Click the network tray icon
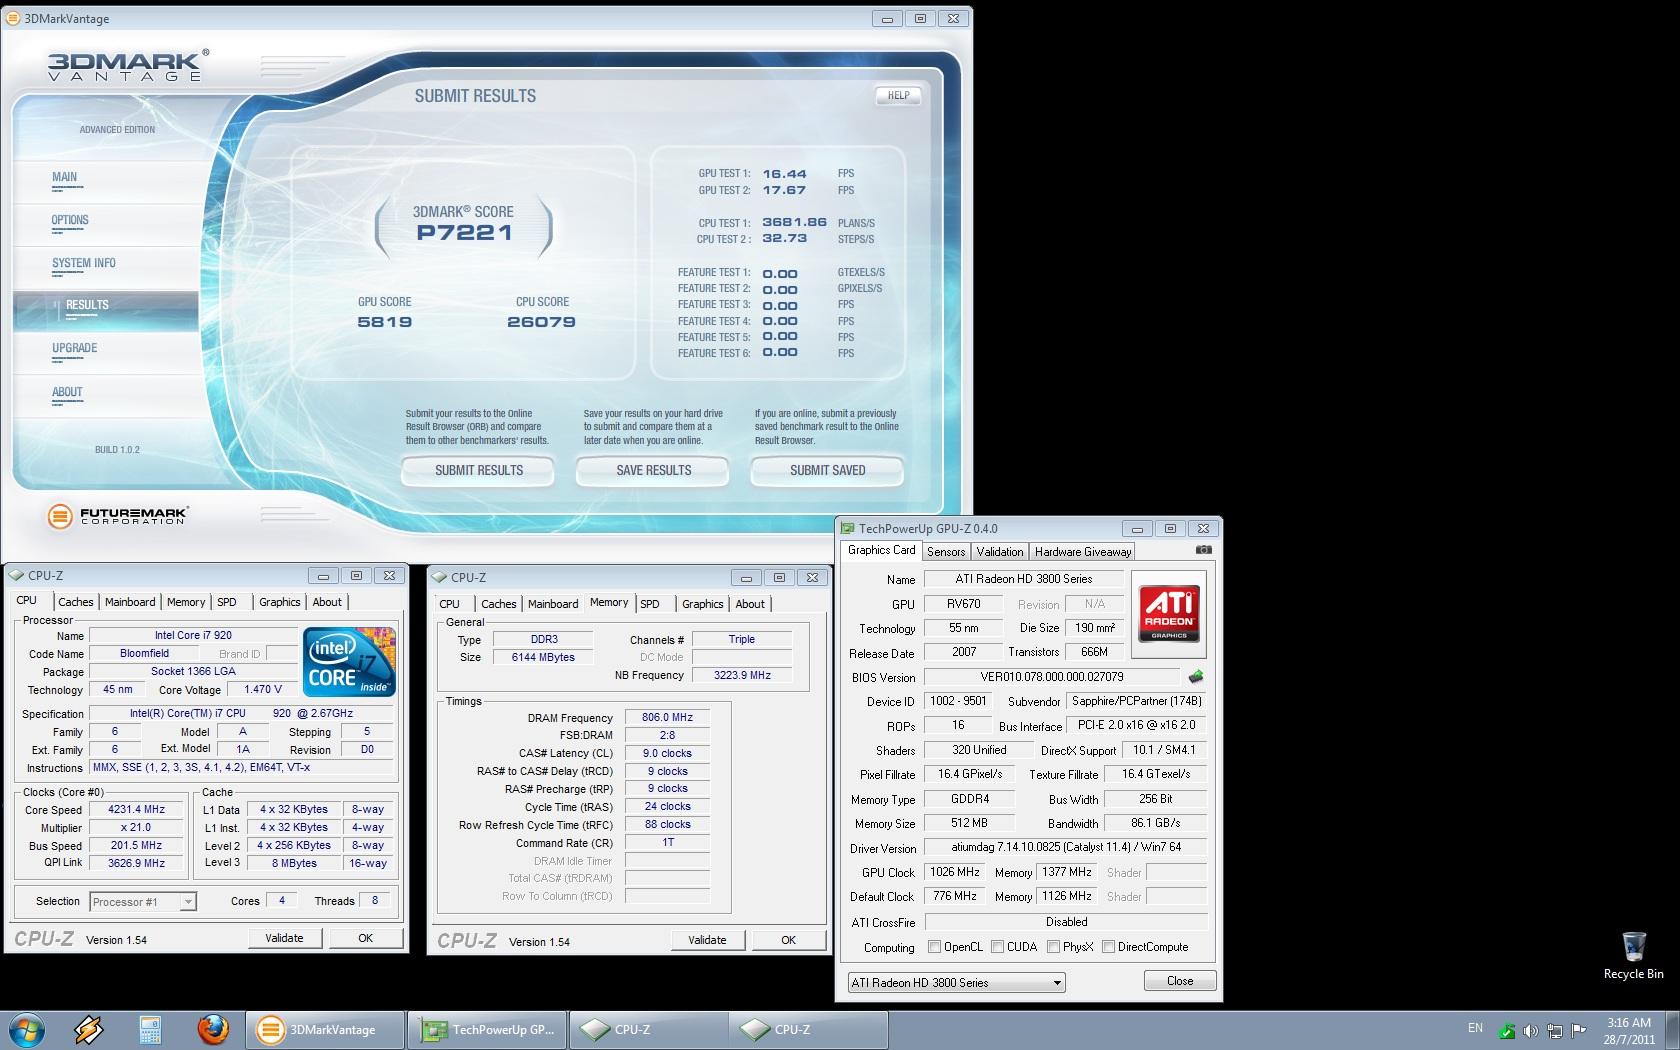This screenshot has width=1680, height=1050. [1555, 1030]
